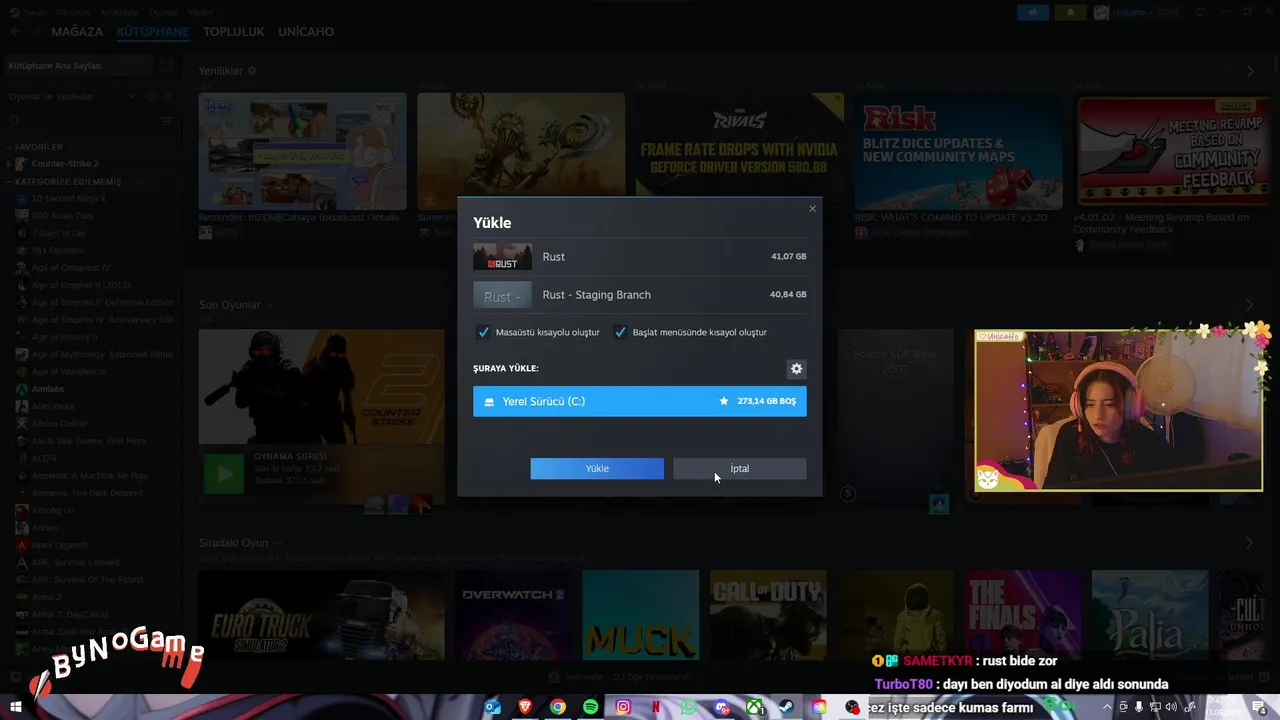Click the 41,07 GB size value
This screenshot has width=1280, height=720.
coord(788,257)
